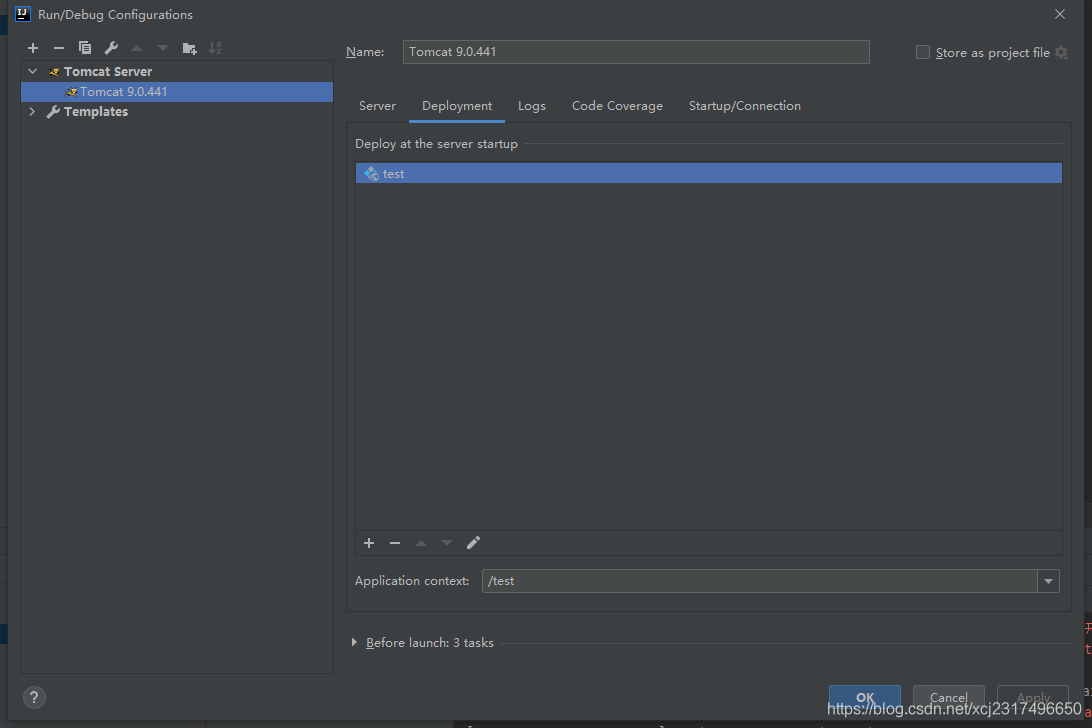
Task: Edit the selected deployment artifact
Action: click(x=473, y=543)
